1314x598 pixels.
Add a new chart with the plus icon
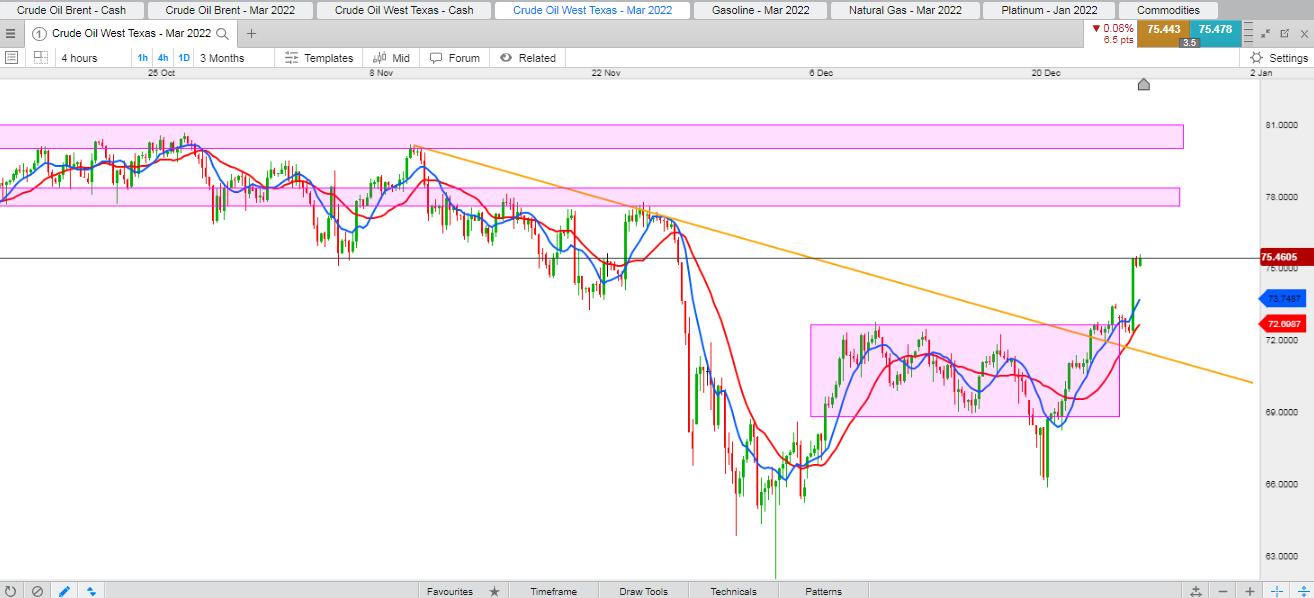pyautogui.click(x=251, y=33)
